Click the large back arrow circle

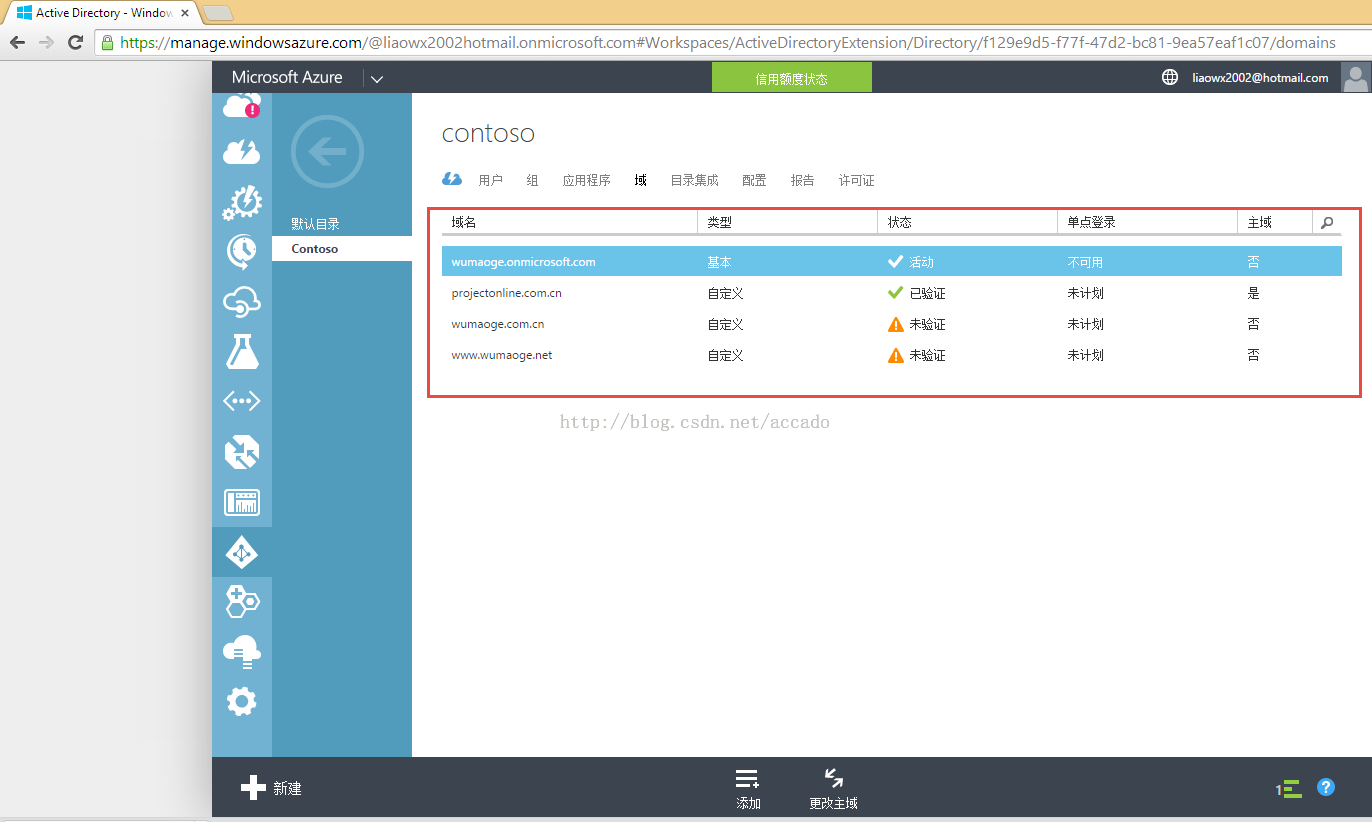tap(327, 152)
